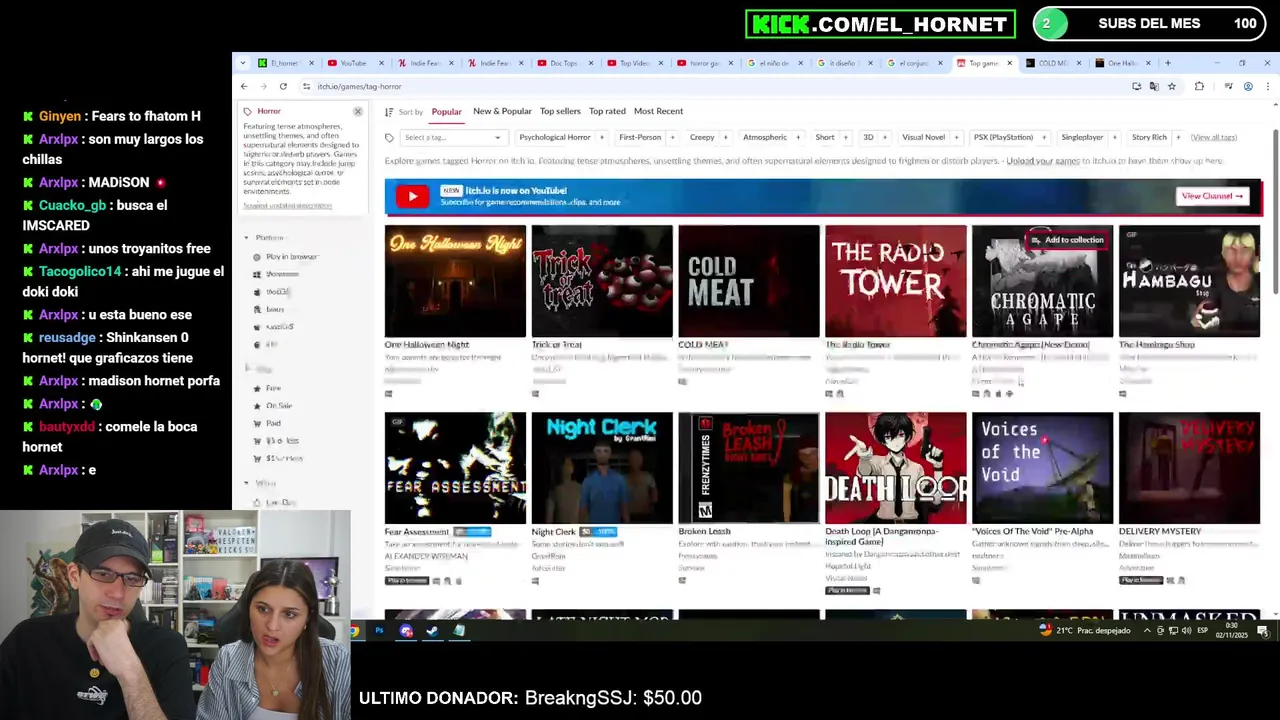The height and width of the screenshot is (720, 1280).
Task: Sort by Top rated
Action: tap(607, 111)
